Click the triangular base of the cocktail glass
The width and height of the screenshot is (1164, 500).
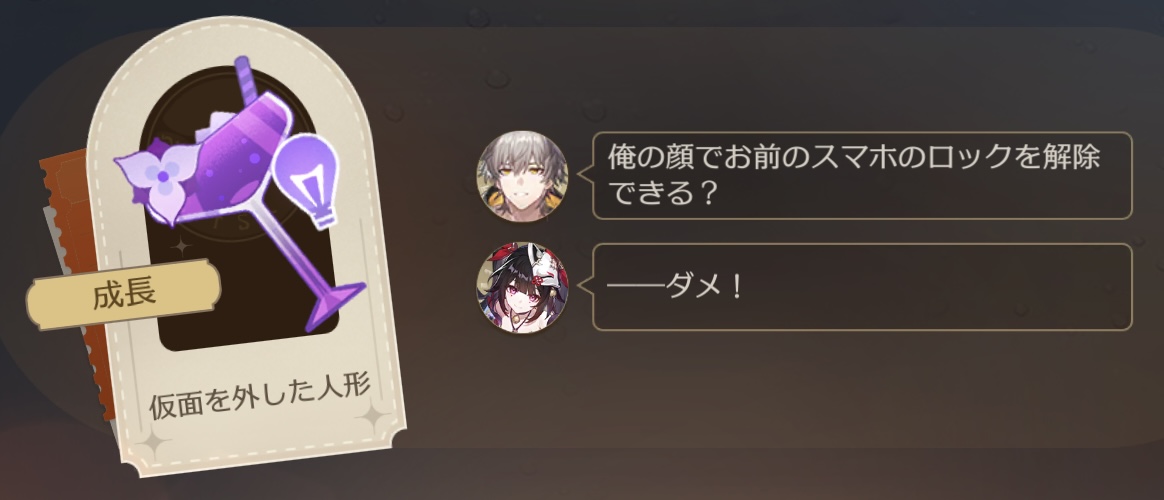click(x=336, y=306)
